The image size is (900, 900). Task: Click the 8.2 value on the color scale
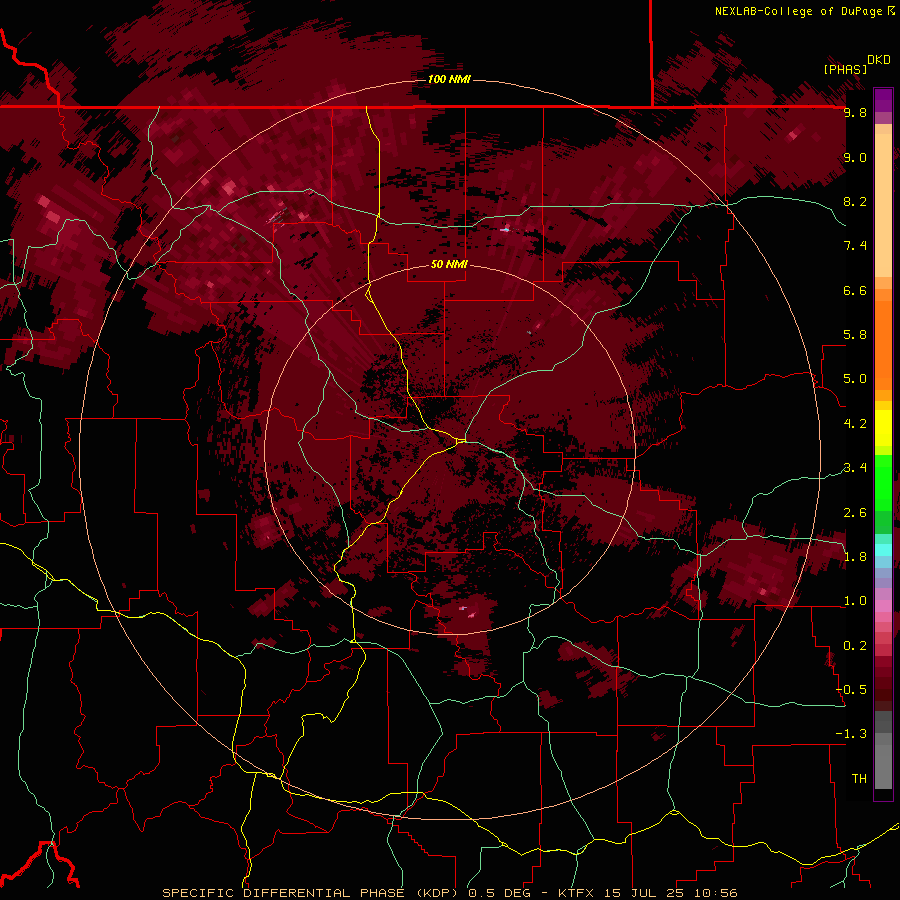(855, 201)
